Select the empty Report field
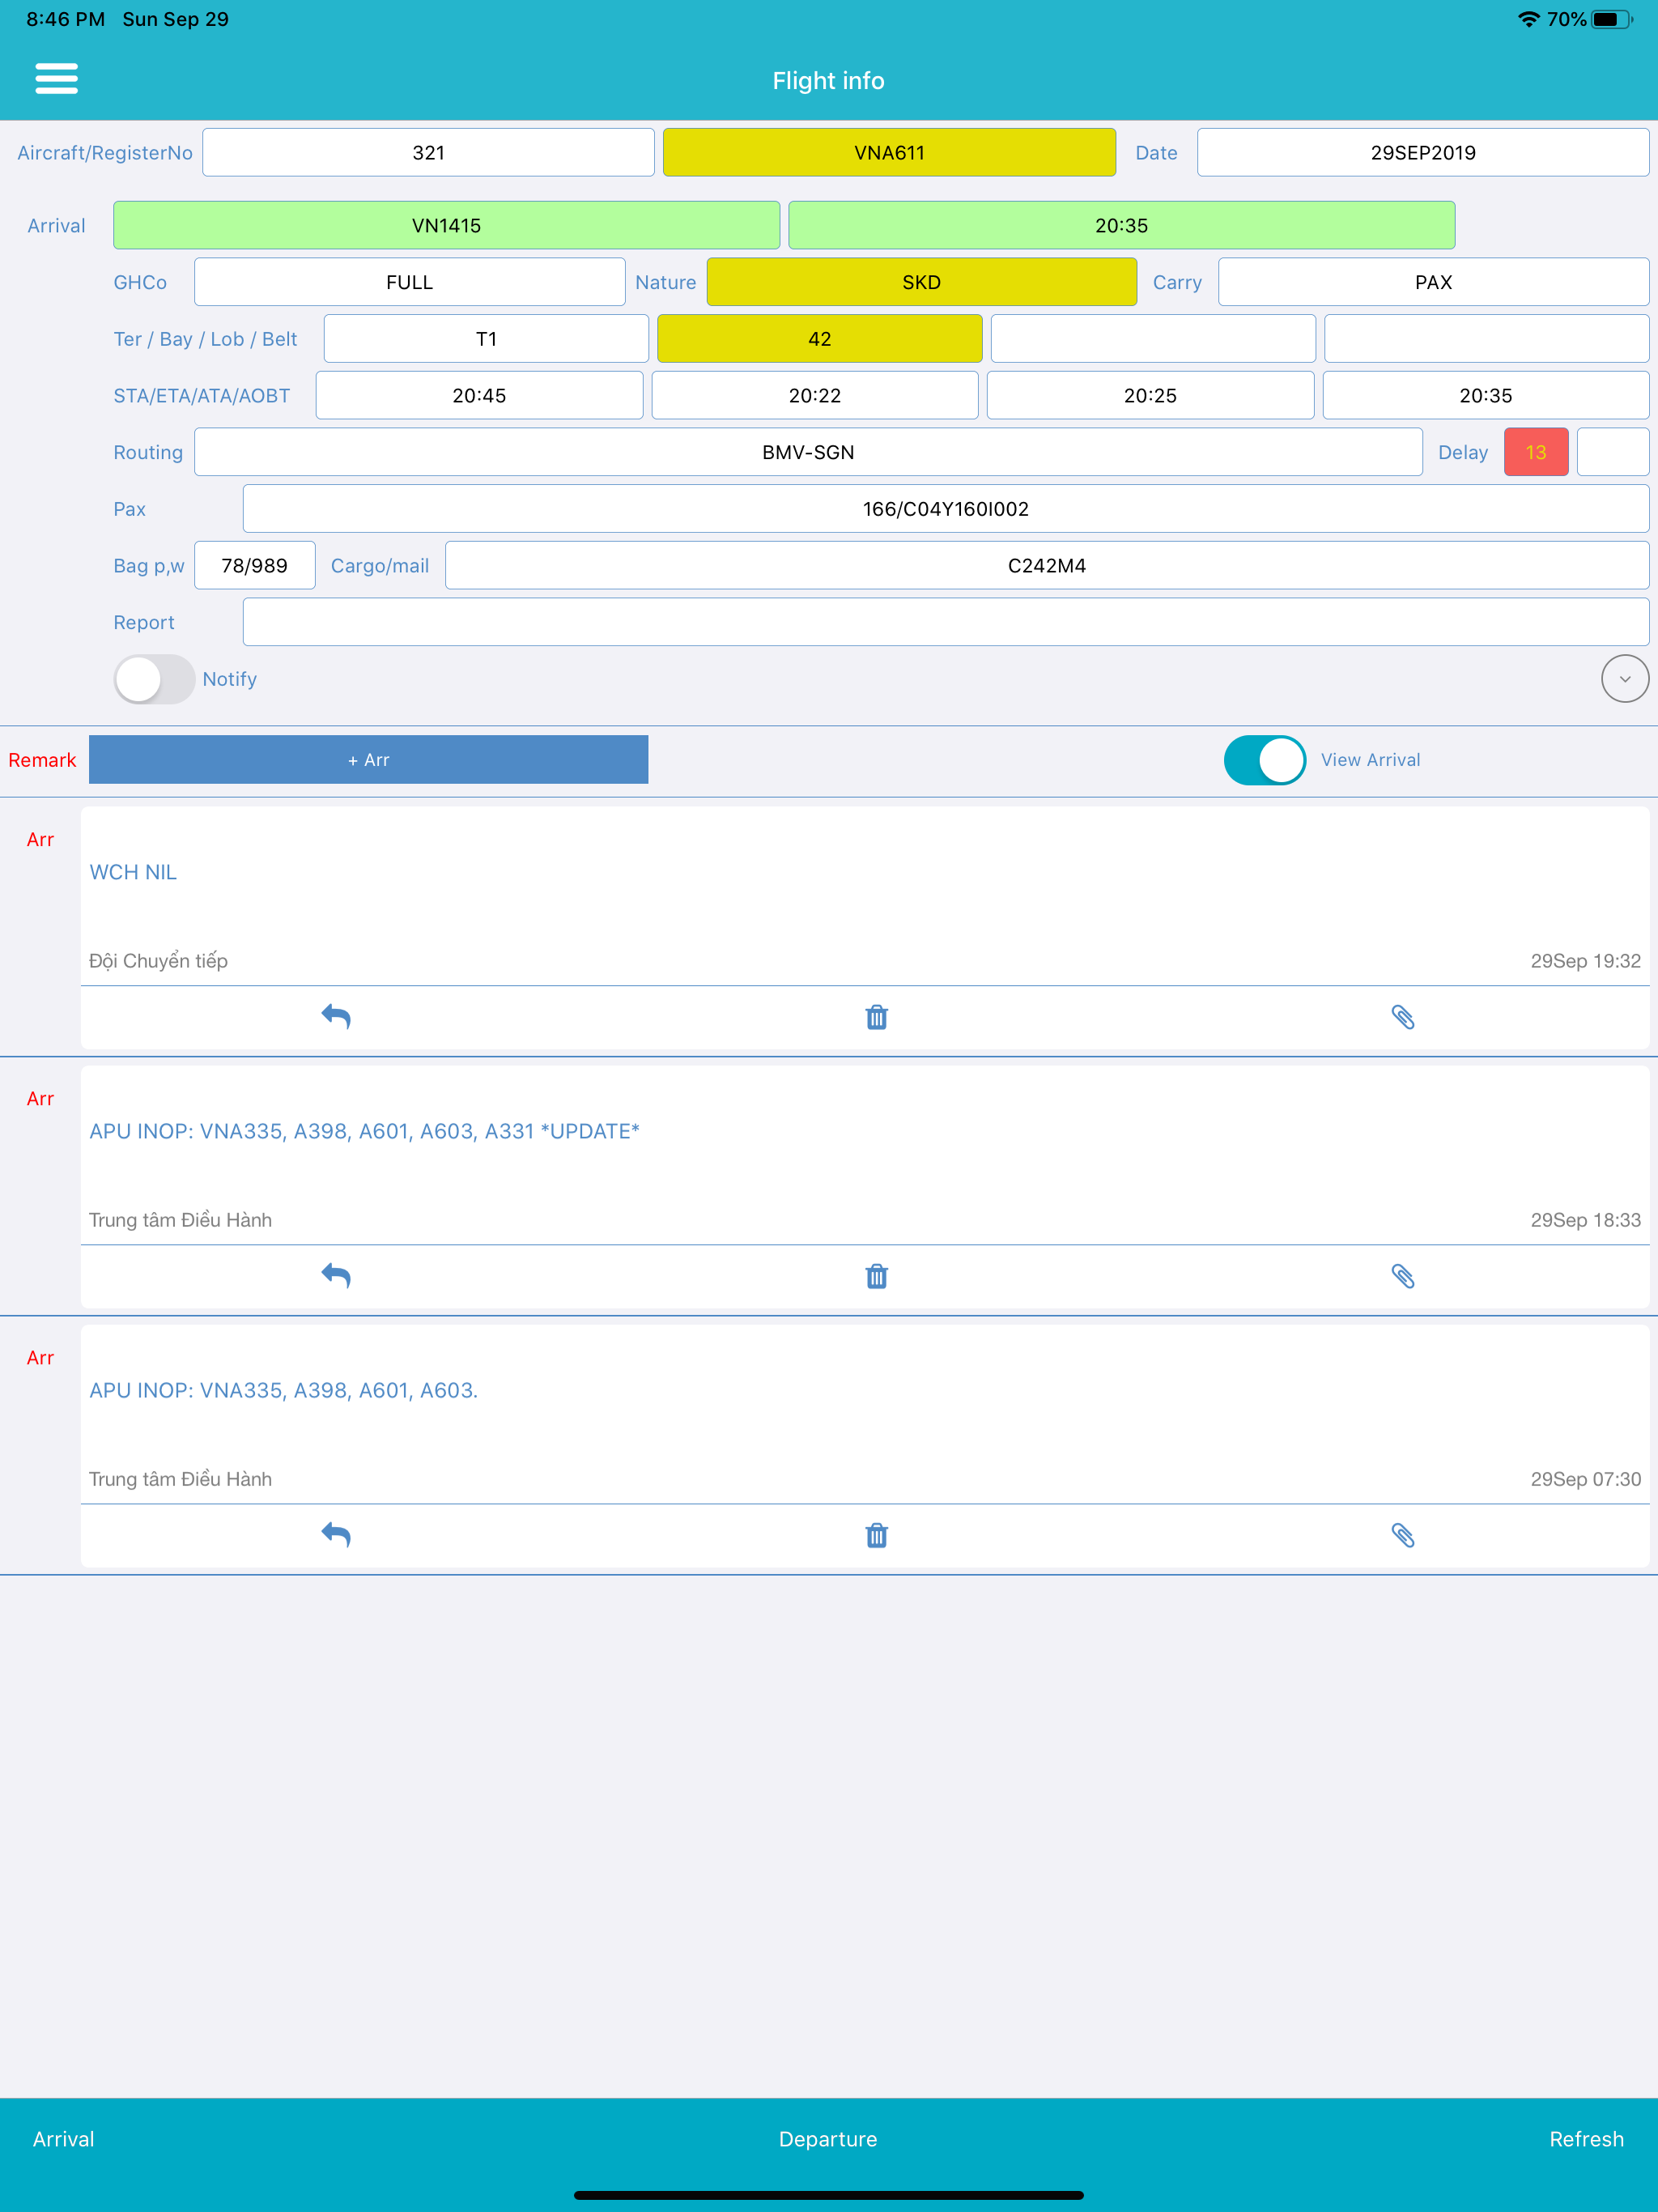1658x2212 pixels. pos(945,622)
